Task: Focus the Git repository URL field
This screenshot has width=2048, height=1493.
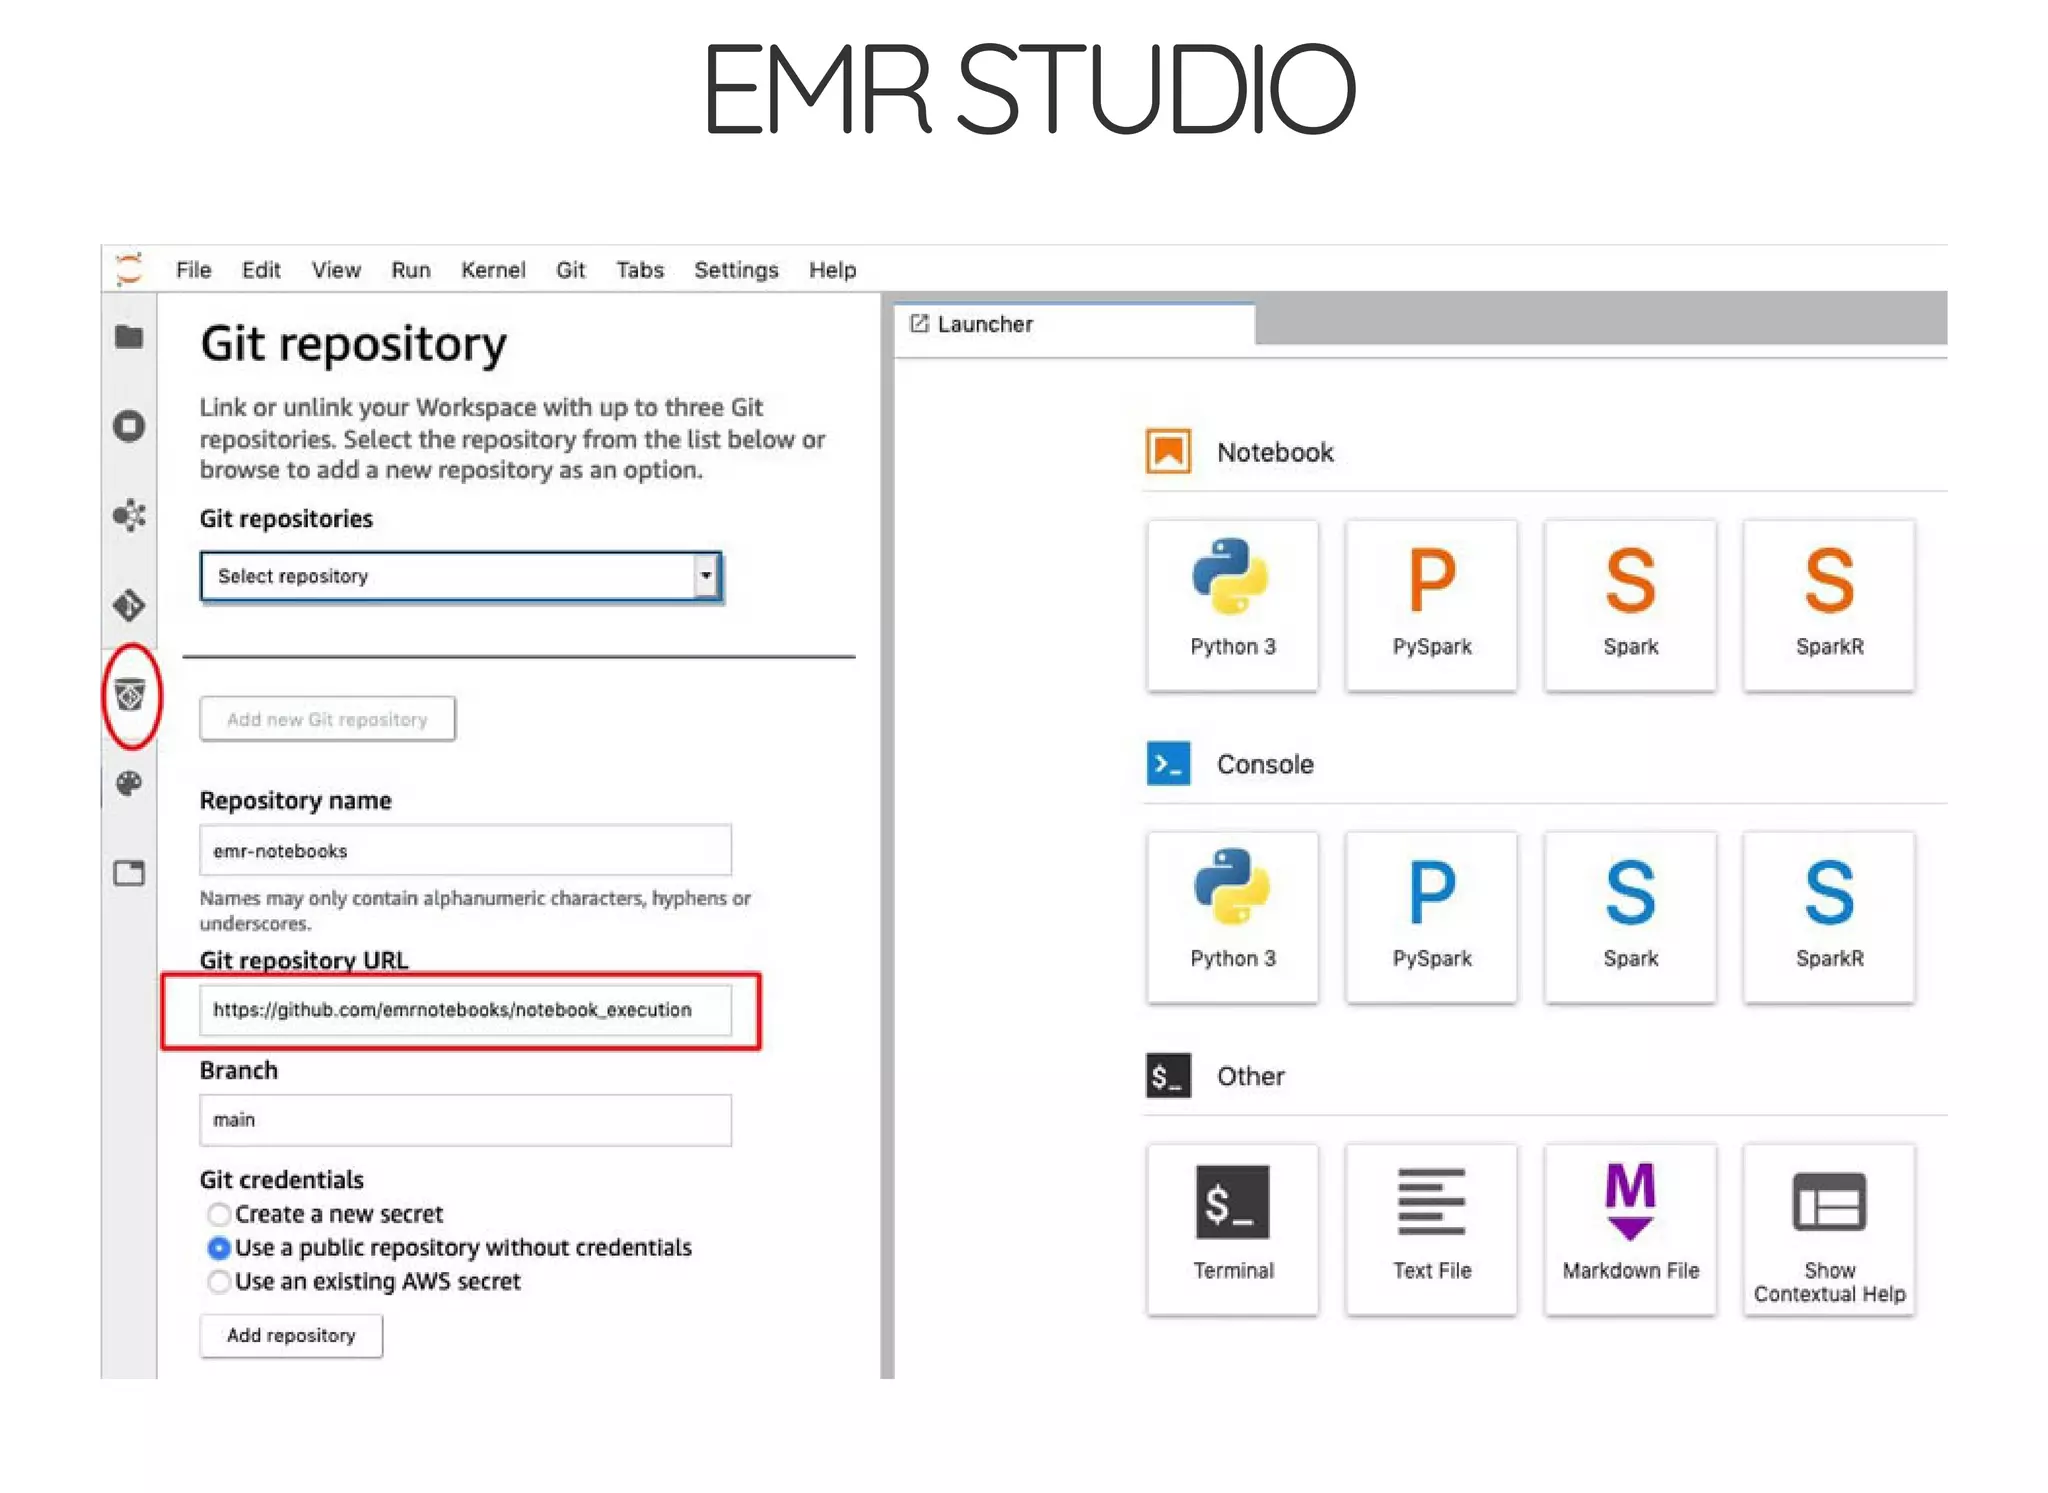Action: pos(465,1010)
